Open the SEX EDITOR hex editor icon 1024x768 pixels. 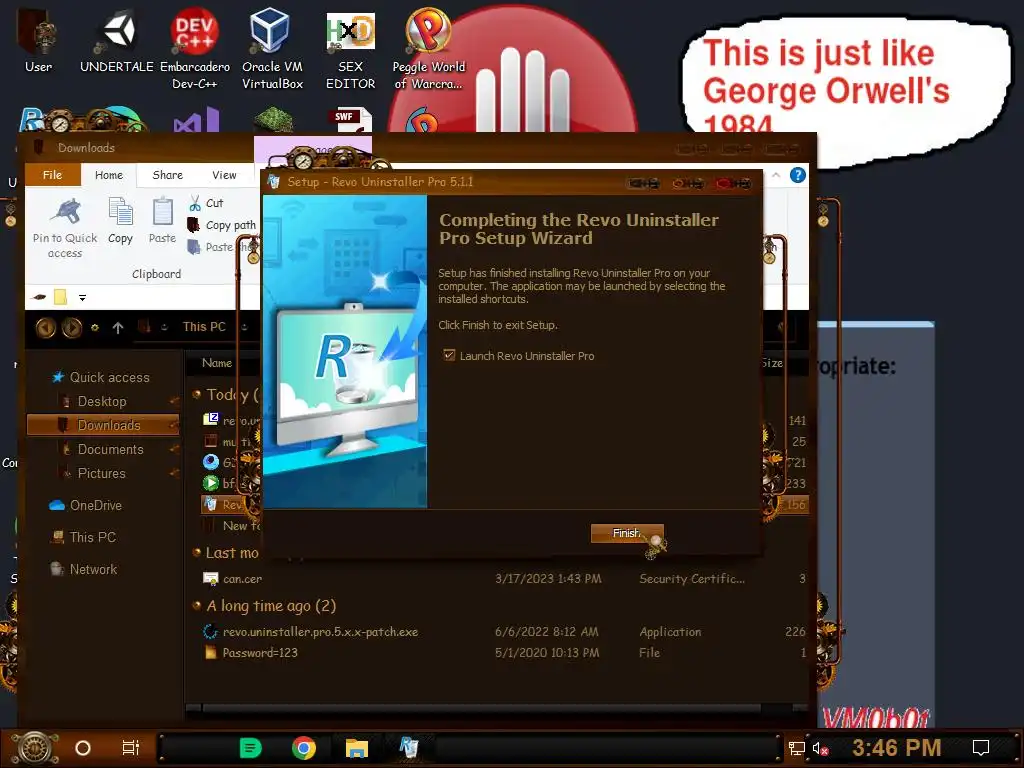click(351, 49)
